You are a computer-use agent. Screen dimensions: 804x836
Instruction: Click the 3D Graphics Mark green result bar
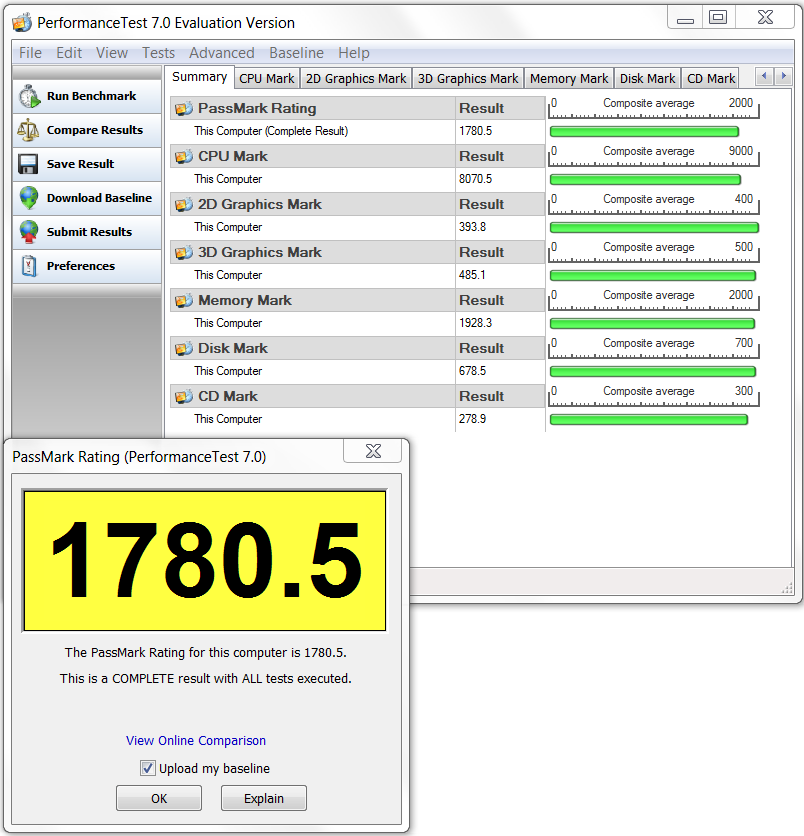[653, 275]
